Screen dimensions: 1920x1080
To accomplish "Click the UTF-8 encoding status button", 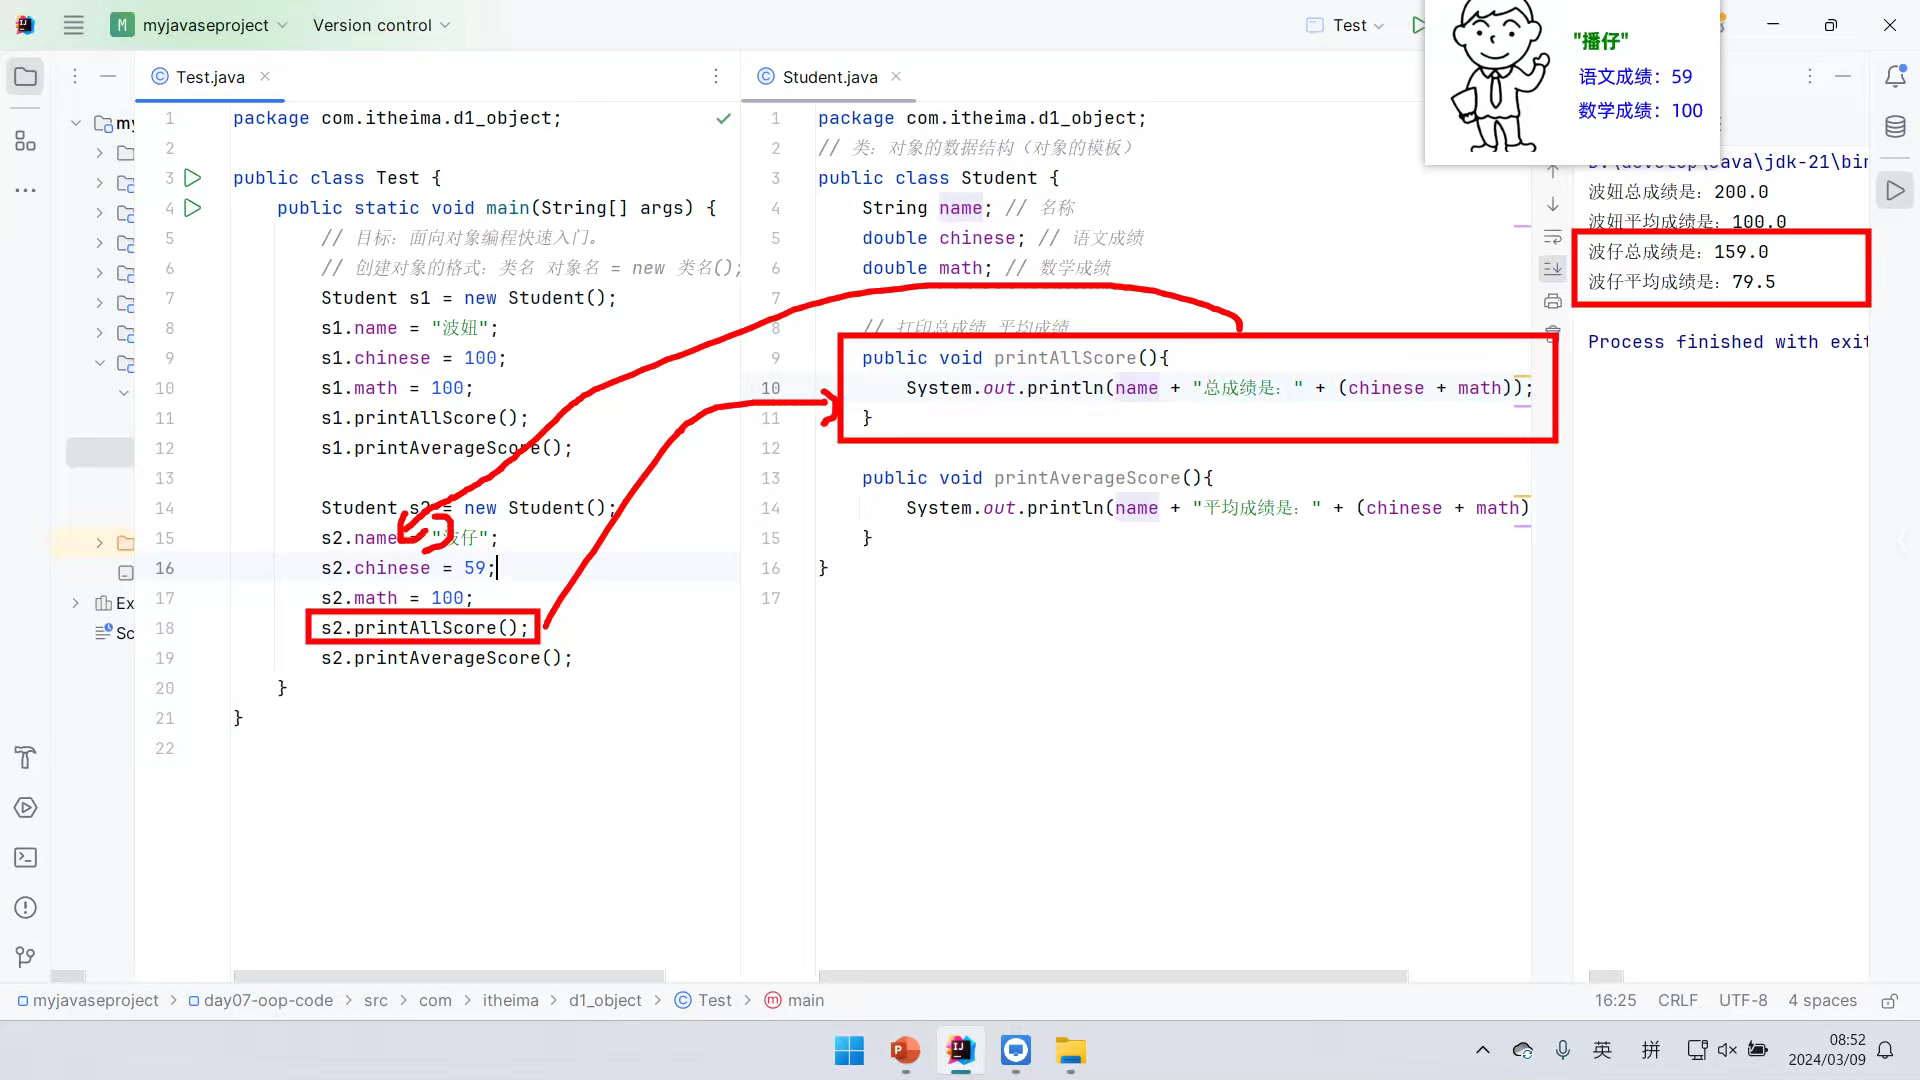I will coord(1742,1001).
